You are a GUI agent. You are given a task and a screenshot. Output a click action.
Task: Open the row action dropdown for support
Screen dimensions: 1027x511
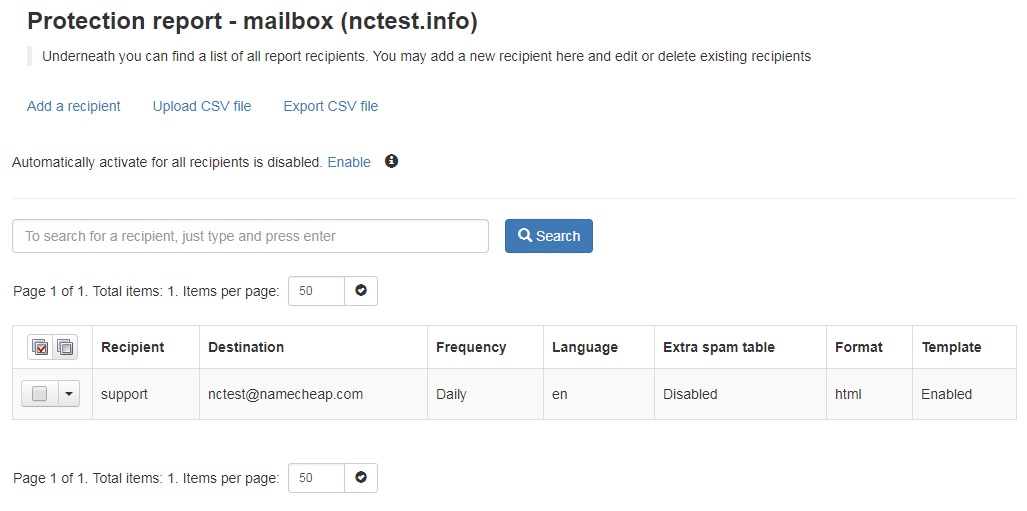(x=69, y=394)
